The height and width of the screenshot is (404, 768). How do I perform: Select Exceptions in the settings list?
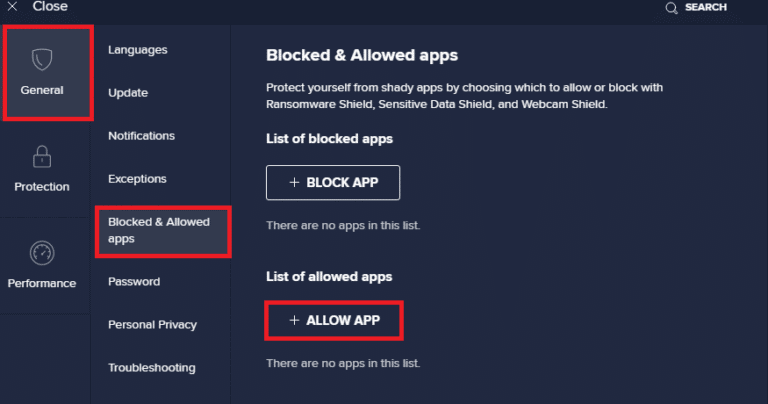pos(137,179)
